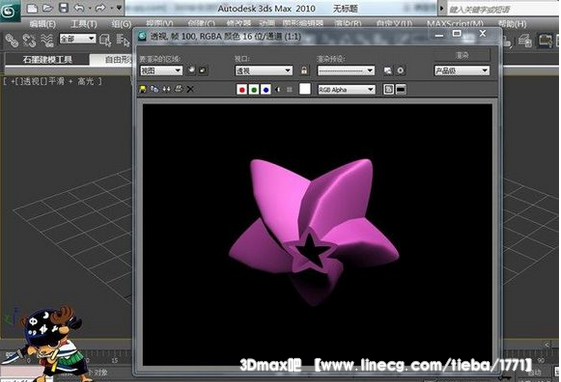
Task: Save rendered image icon
Action: [x=143, y=89]
